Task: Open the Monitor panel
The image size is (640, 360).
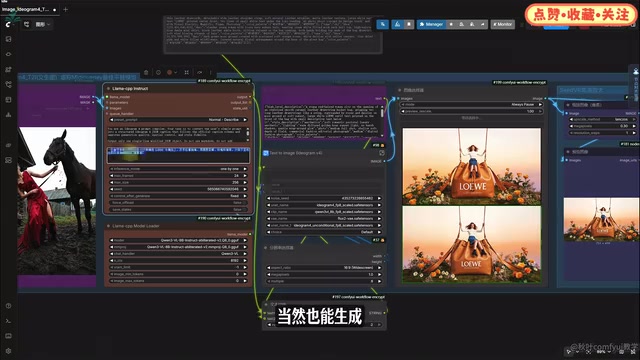Action: tap(502, 24)
